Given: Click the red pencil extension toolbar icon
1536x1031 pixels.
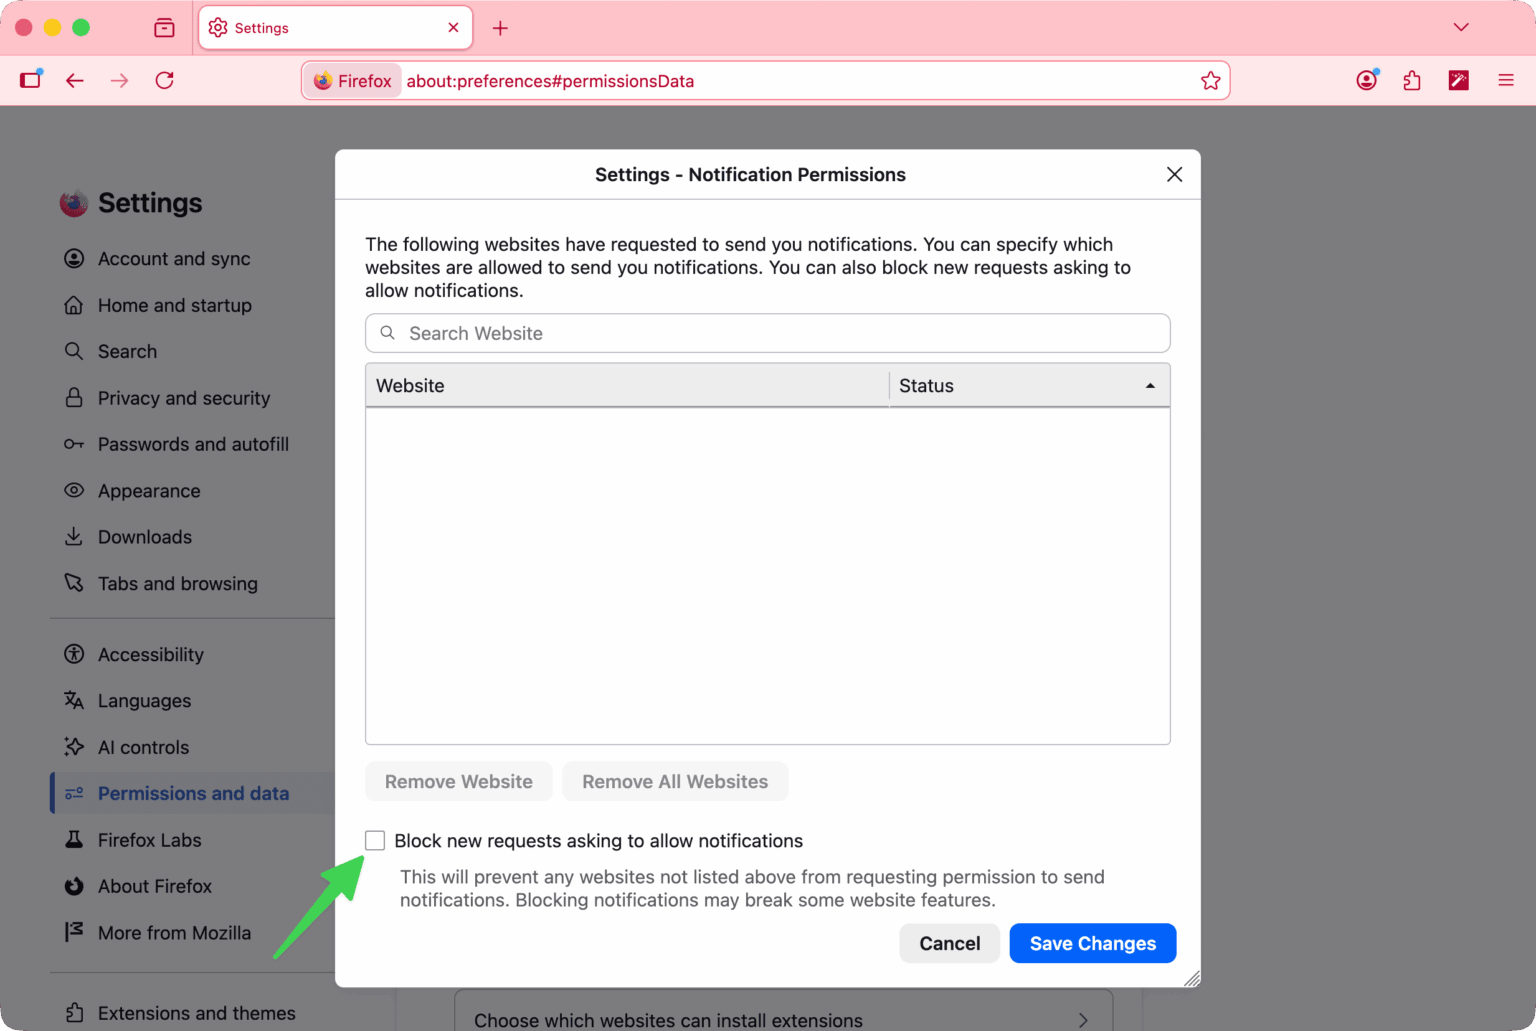Looking at the screenshot, I should pos(1459,80).
